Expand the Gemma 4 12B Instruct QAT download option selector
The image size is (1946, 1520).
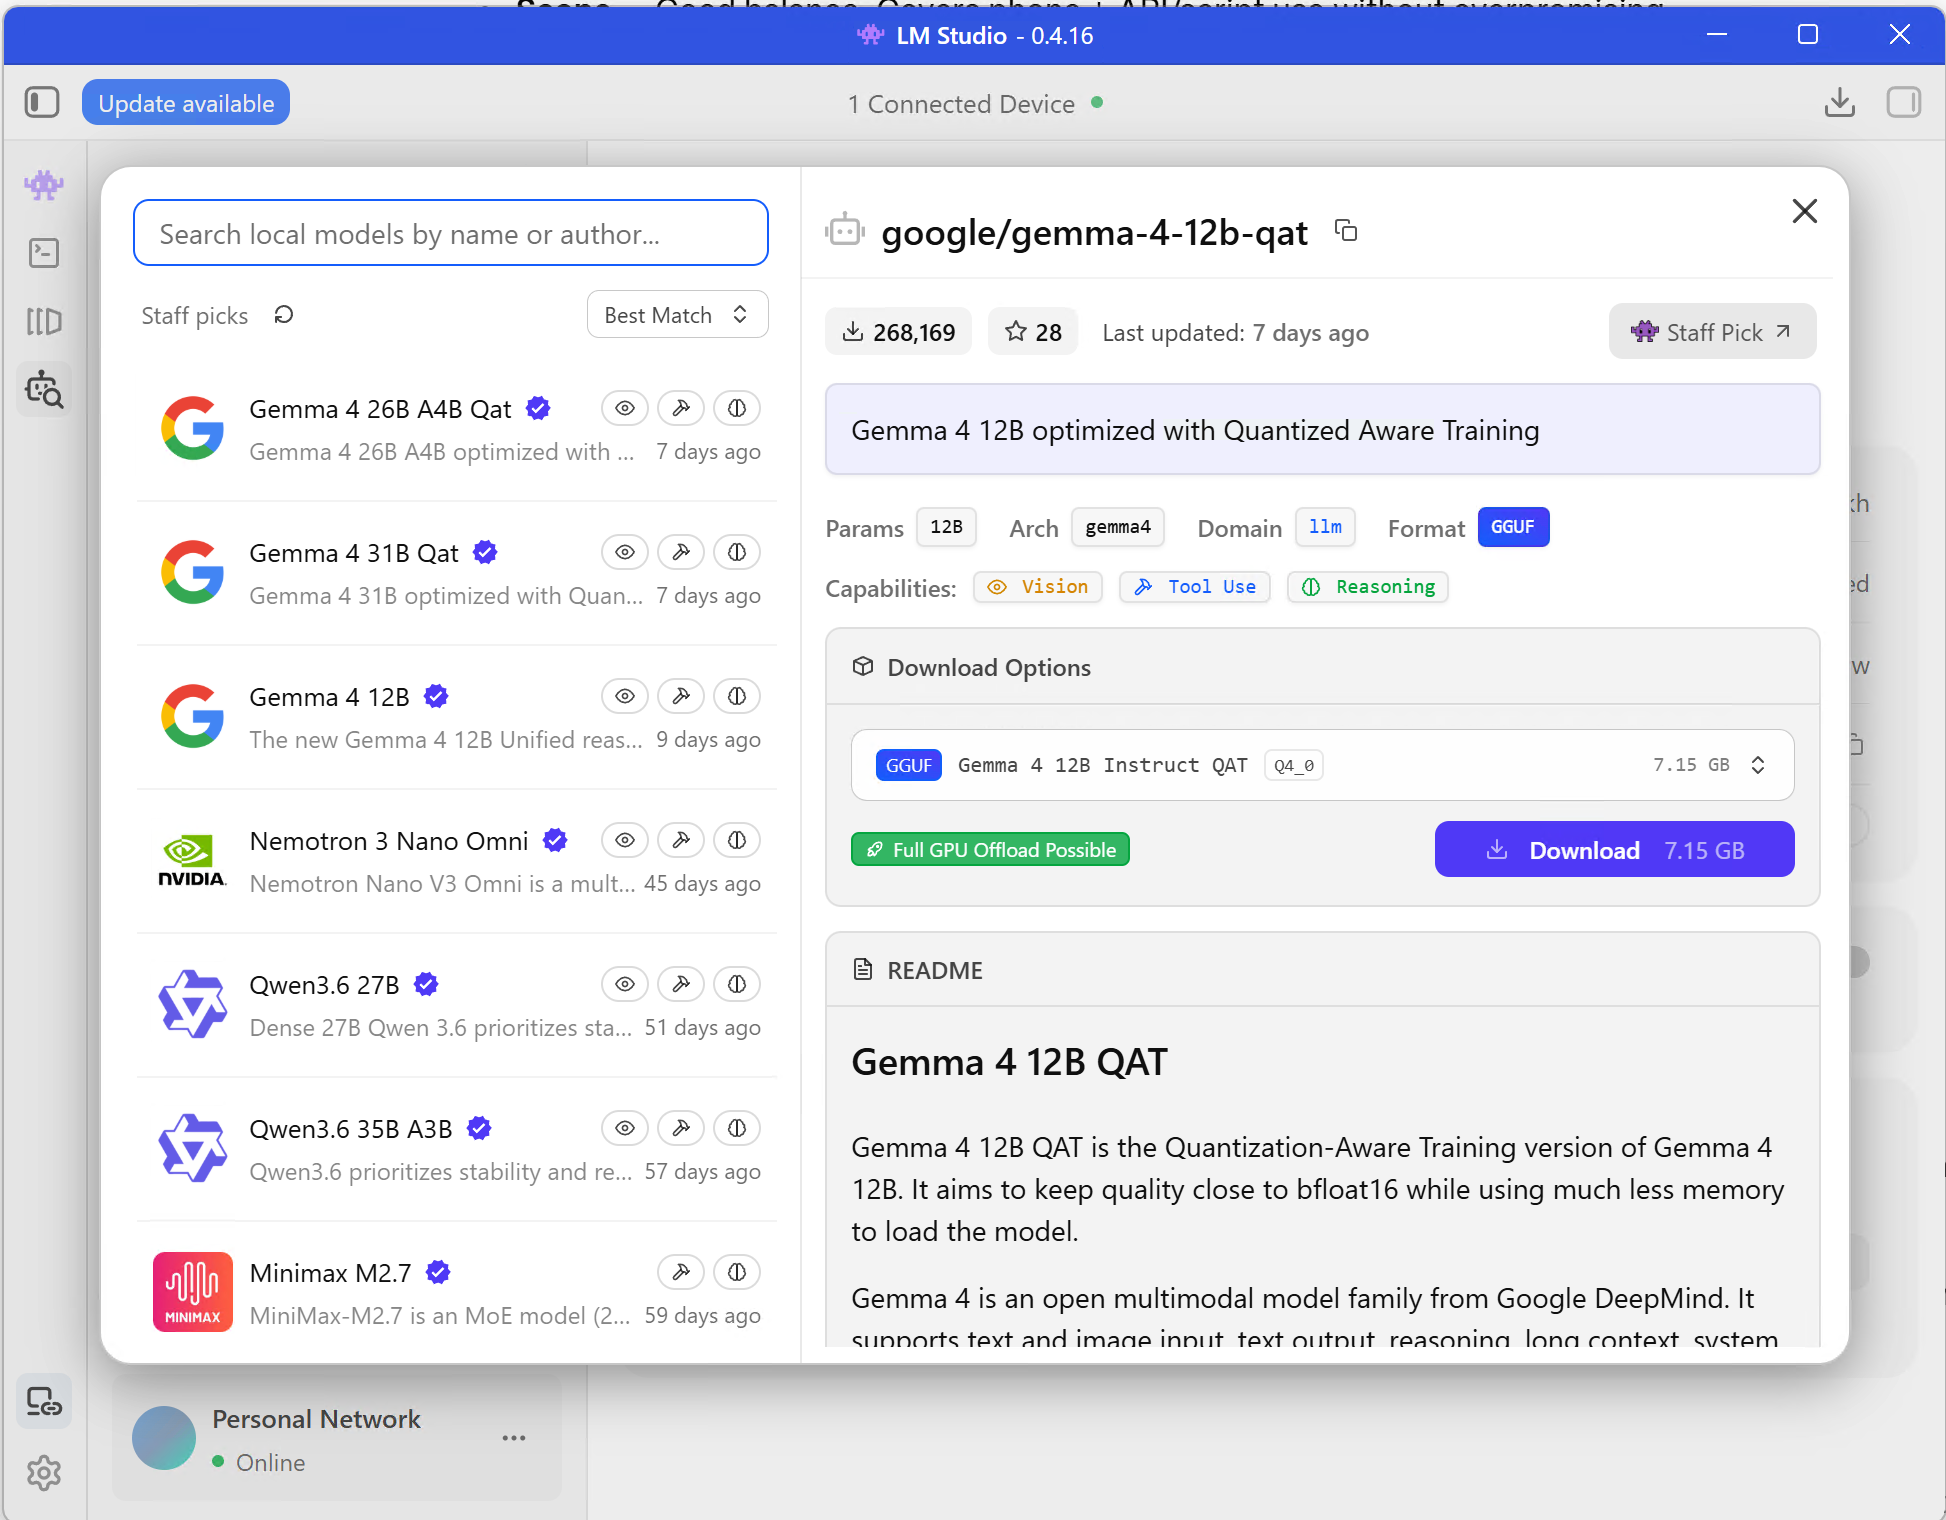[x=1322, y=765]
